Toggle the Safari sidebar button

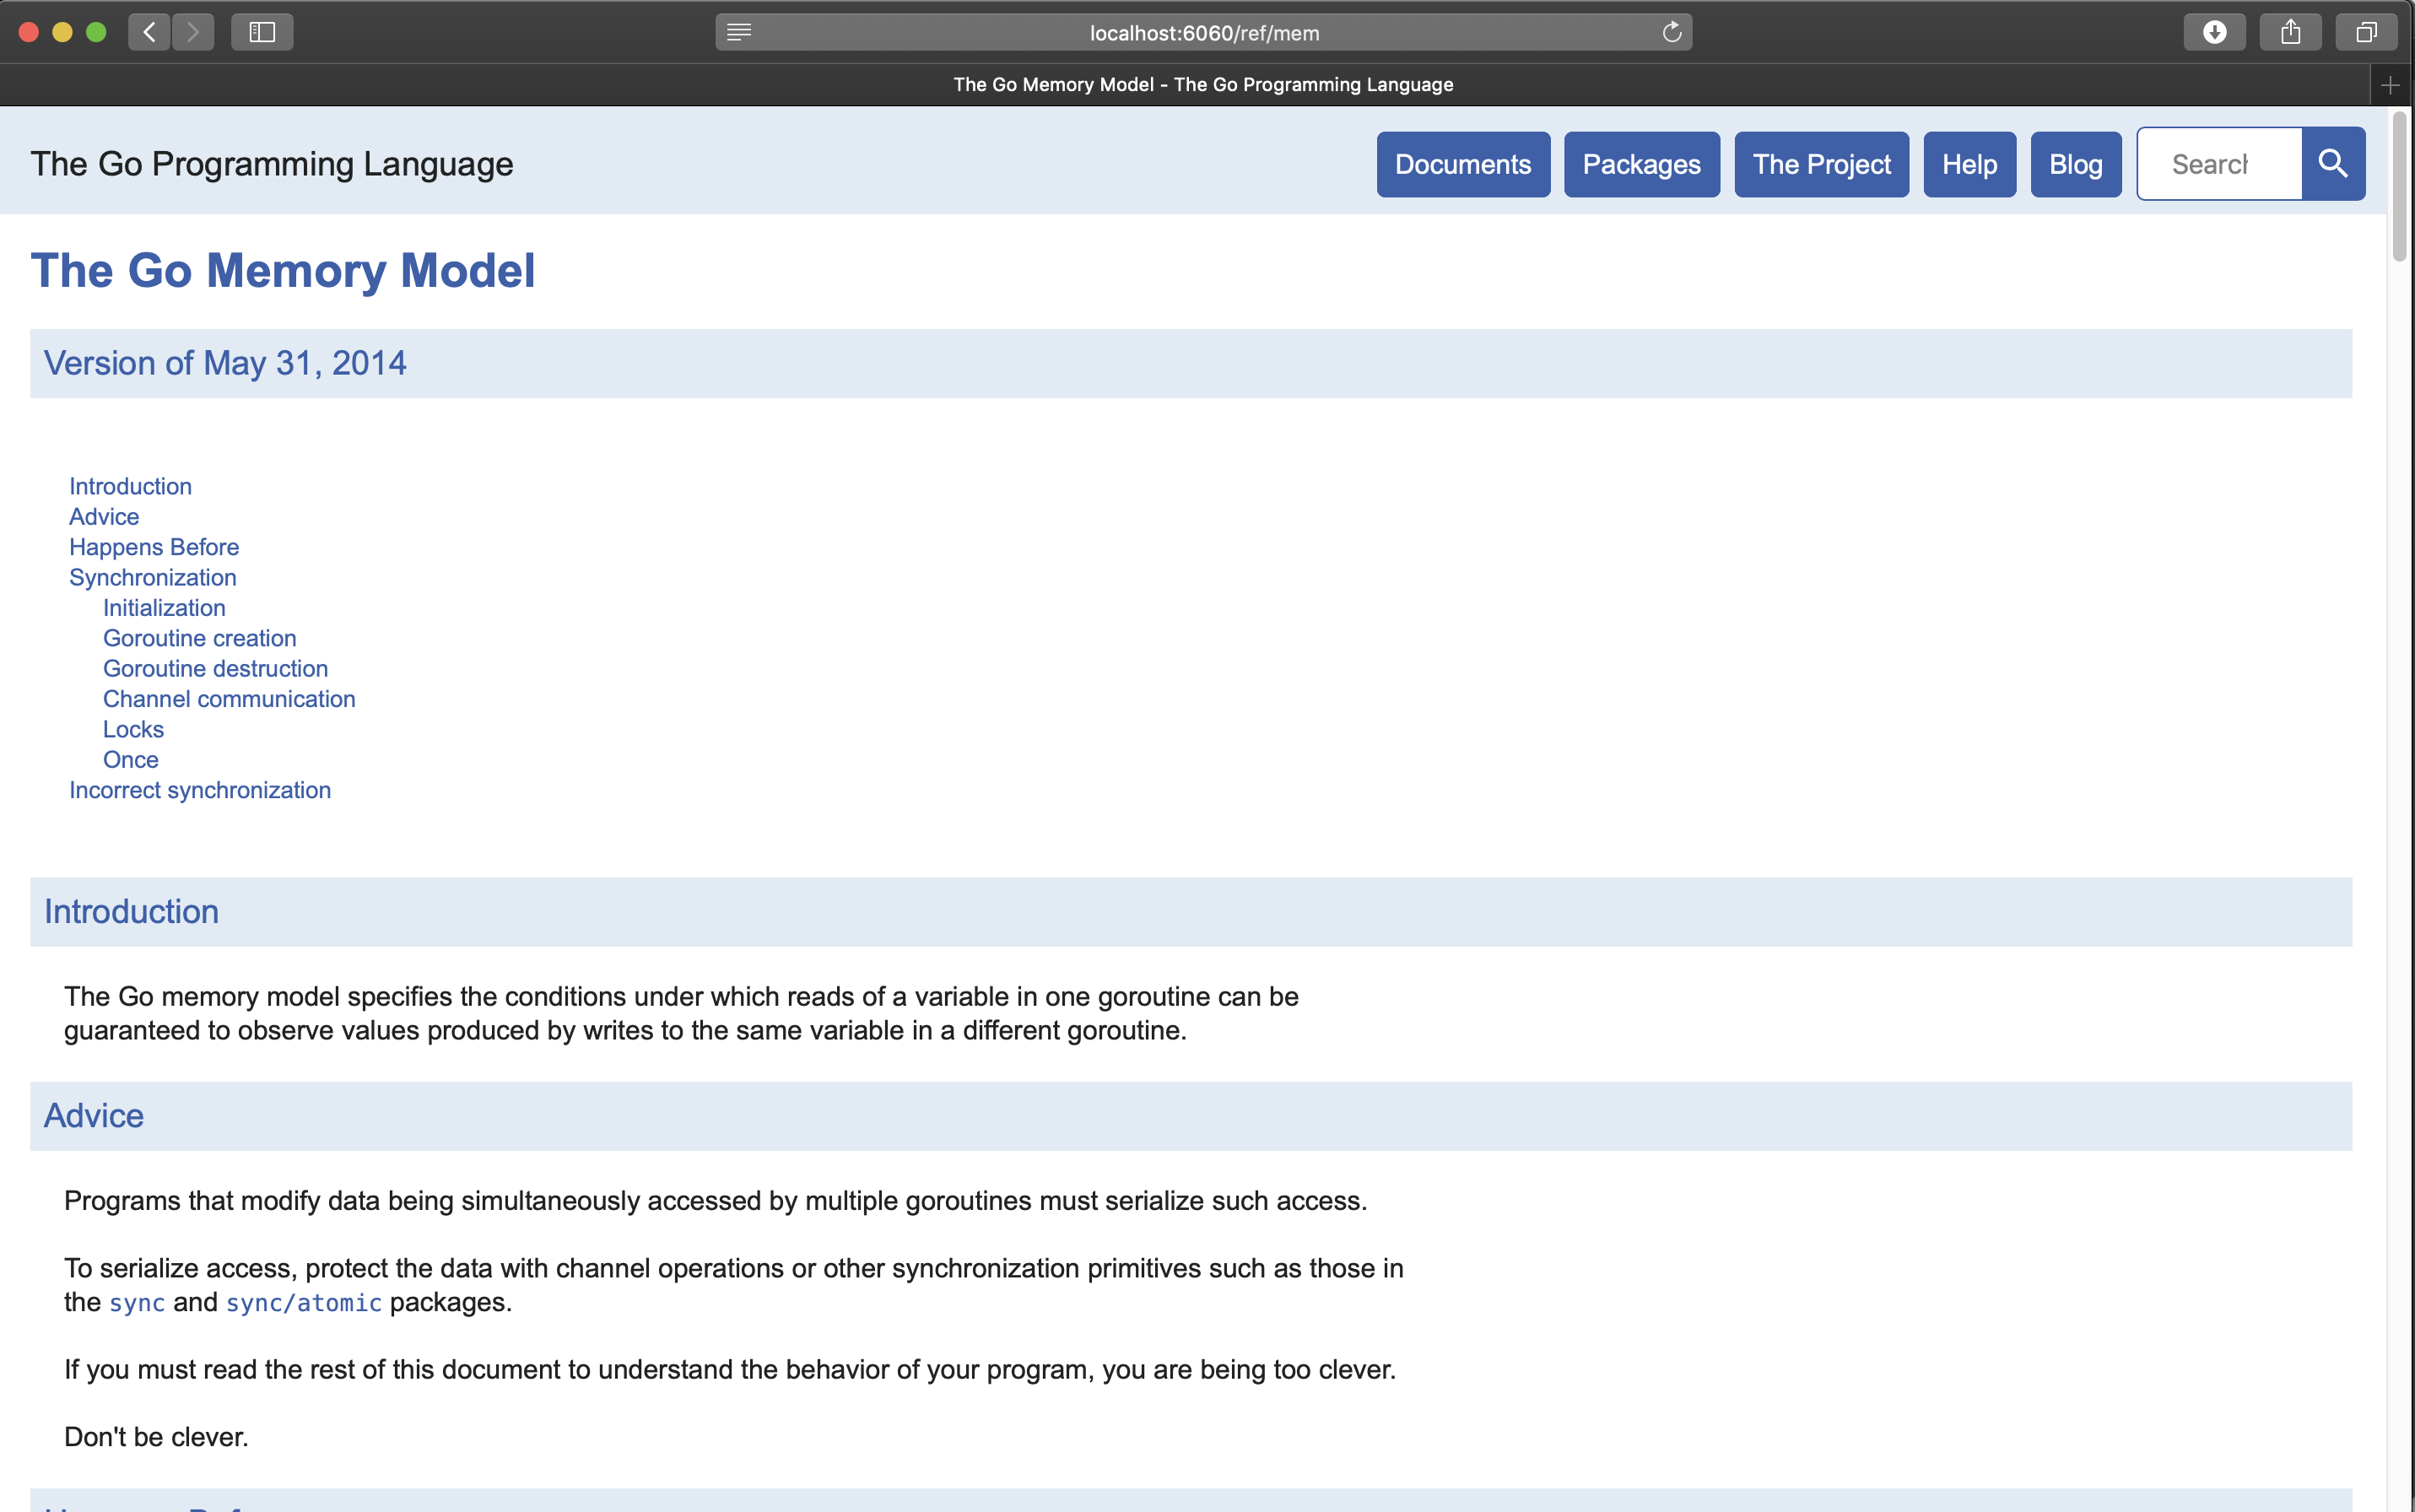pyautogui.click(x=262, y=32)
